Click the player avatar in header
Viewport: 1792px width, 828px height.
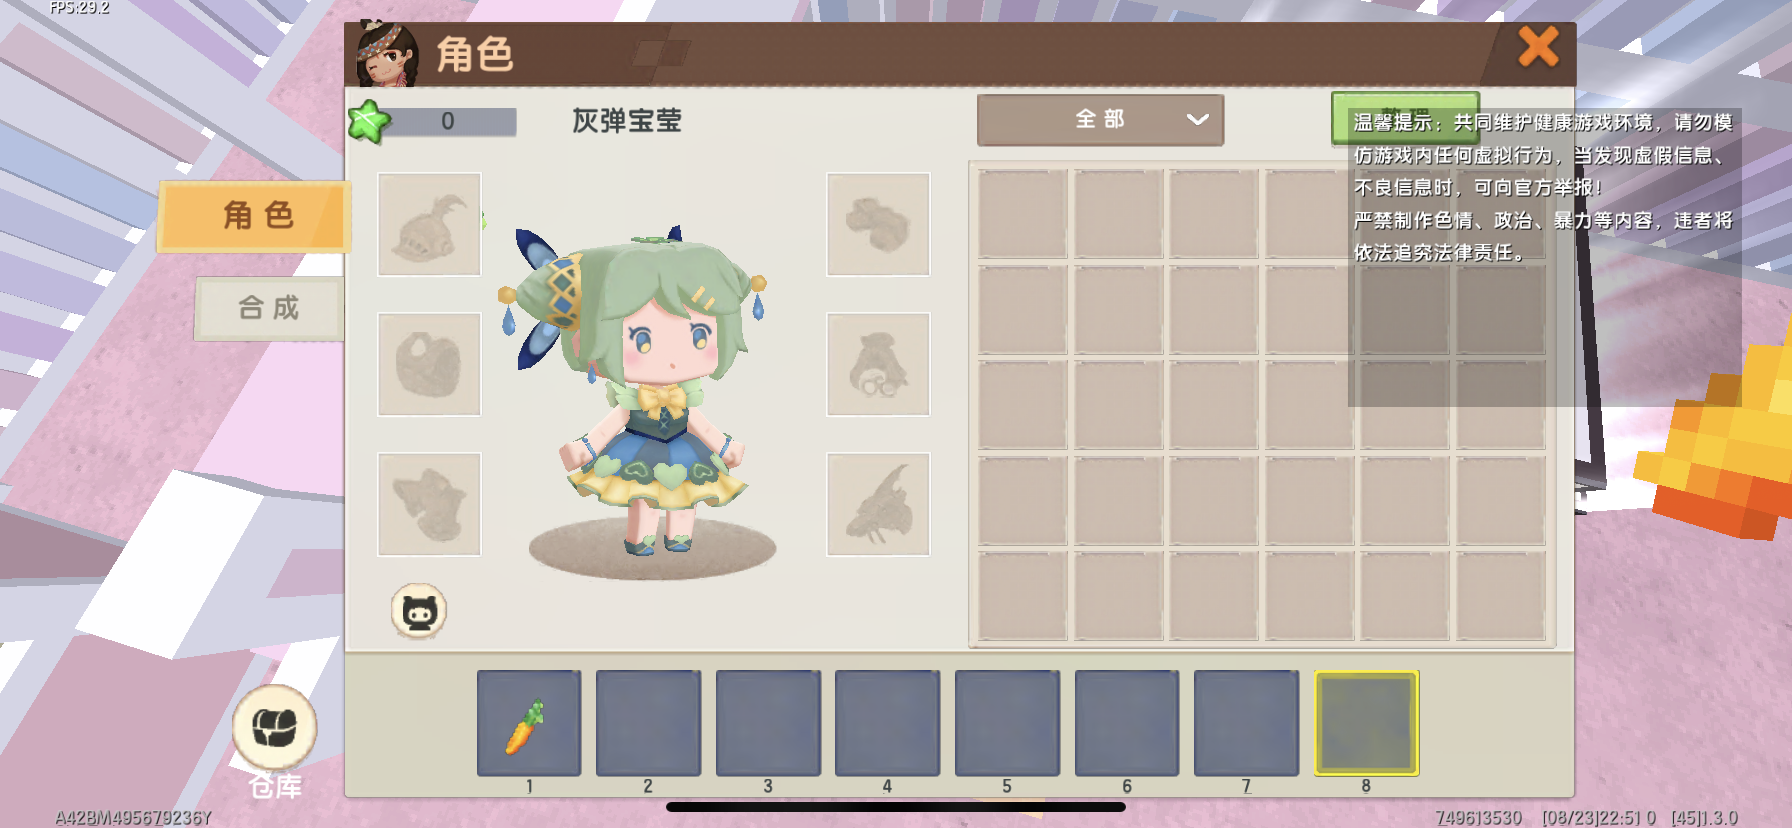click(387, 54)
